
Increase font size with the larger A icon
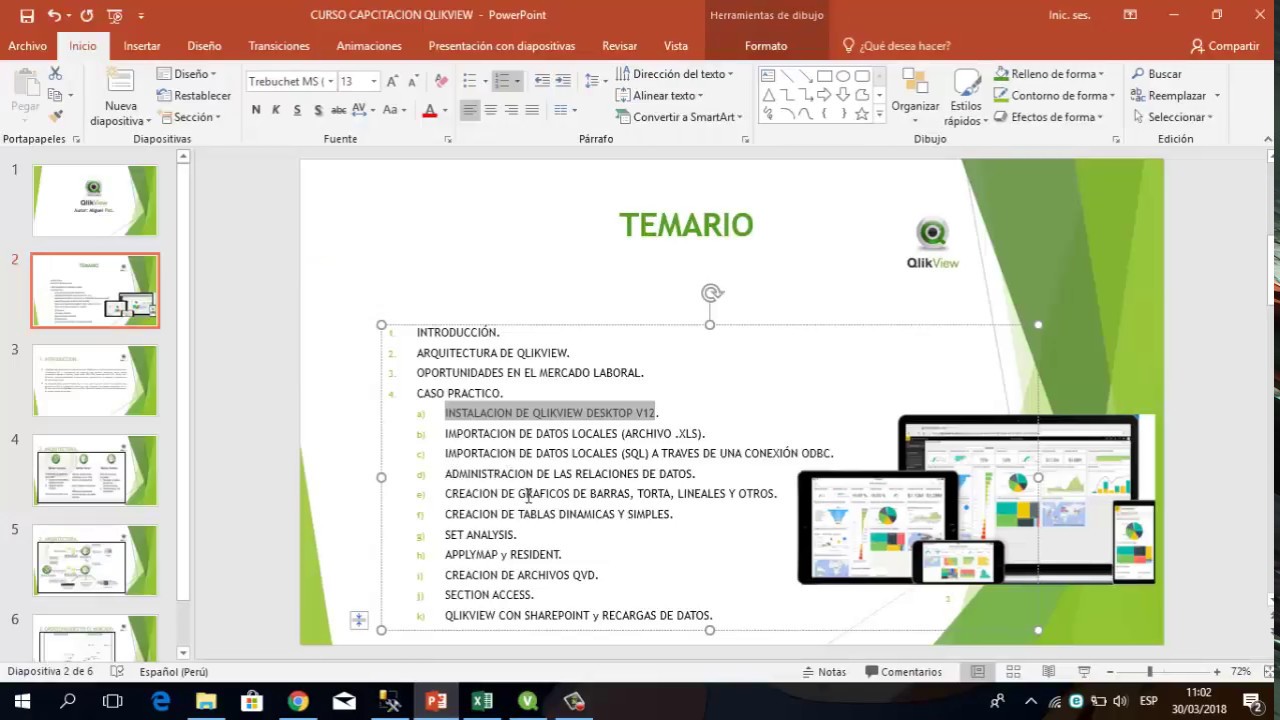393,81
